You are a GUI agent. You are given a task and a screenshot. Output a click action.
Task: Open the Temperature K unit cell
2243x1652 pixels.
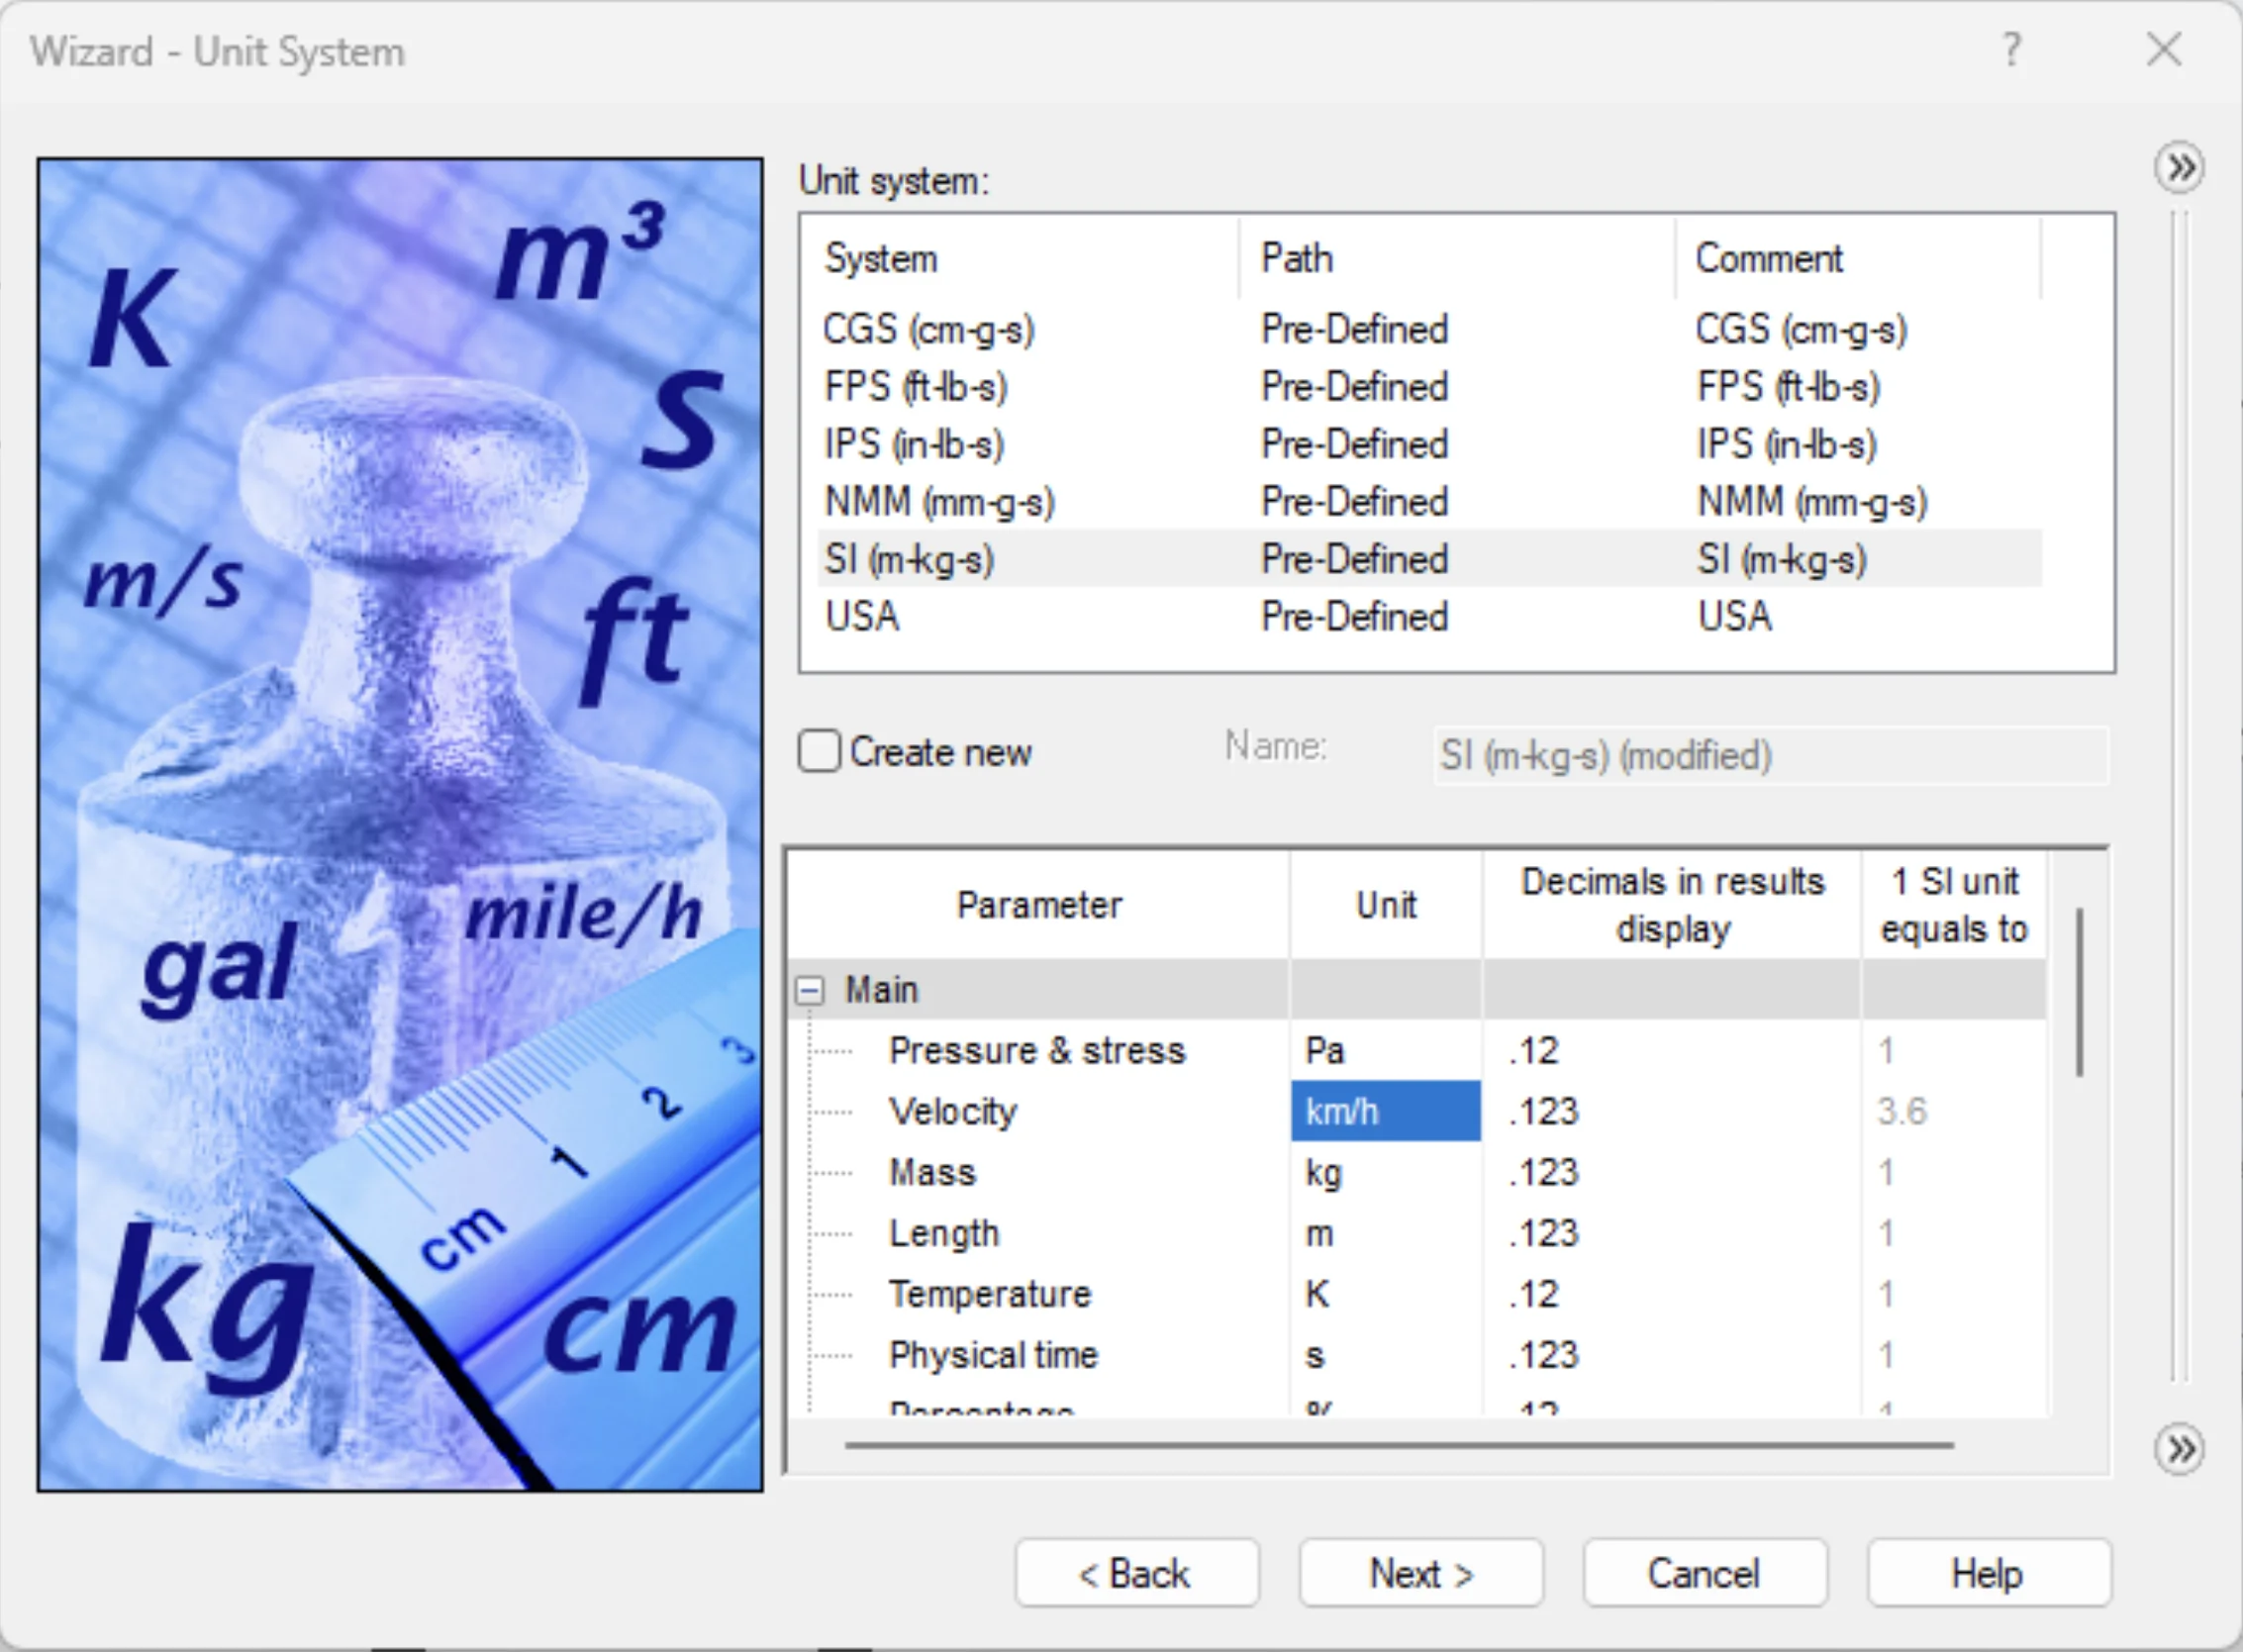[1385, 1294]
